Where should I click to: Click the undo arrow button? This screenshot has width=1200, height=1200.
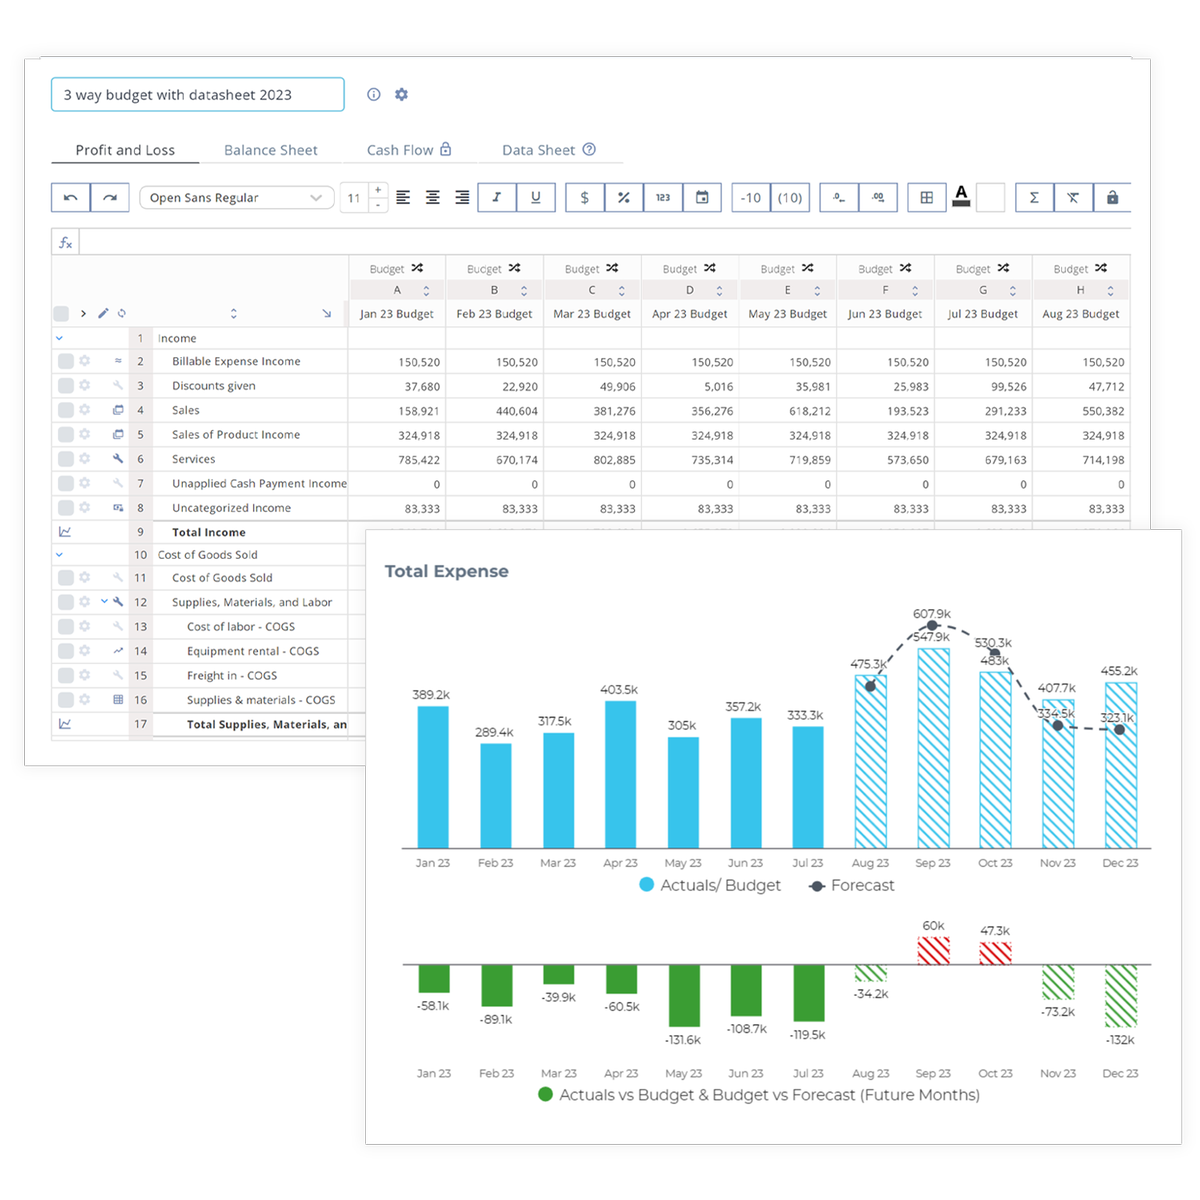pos(71,197)
